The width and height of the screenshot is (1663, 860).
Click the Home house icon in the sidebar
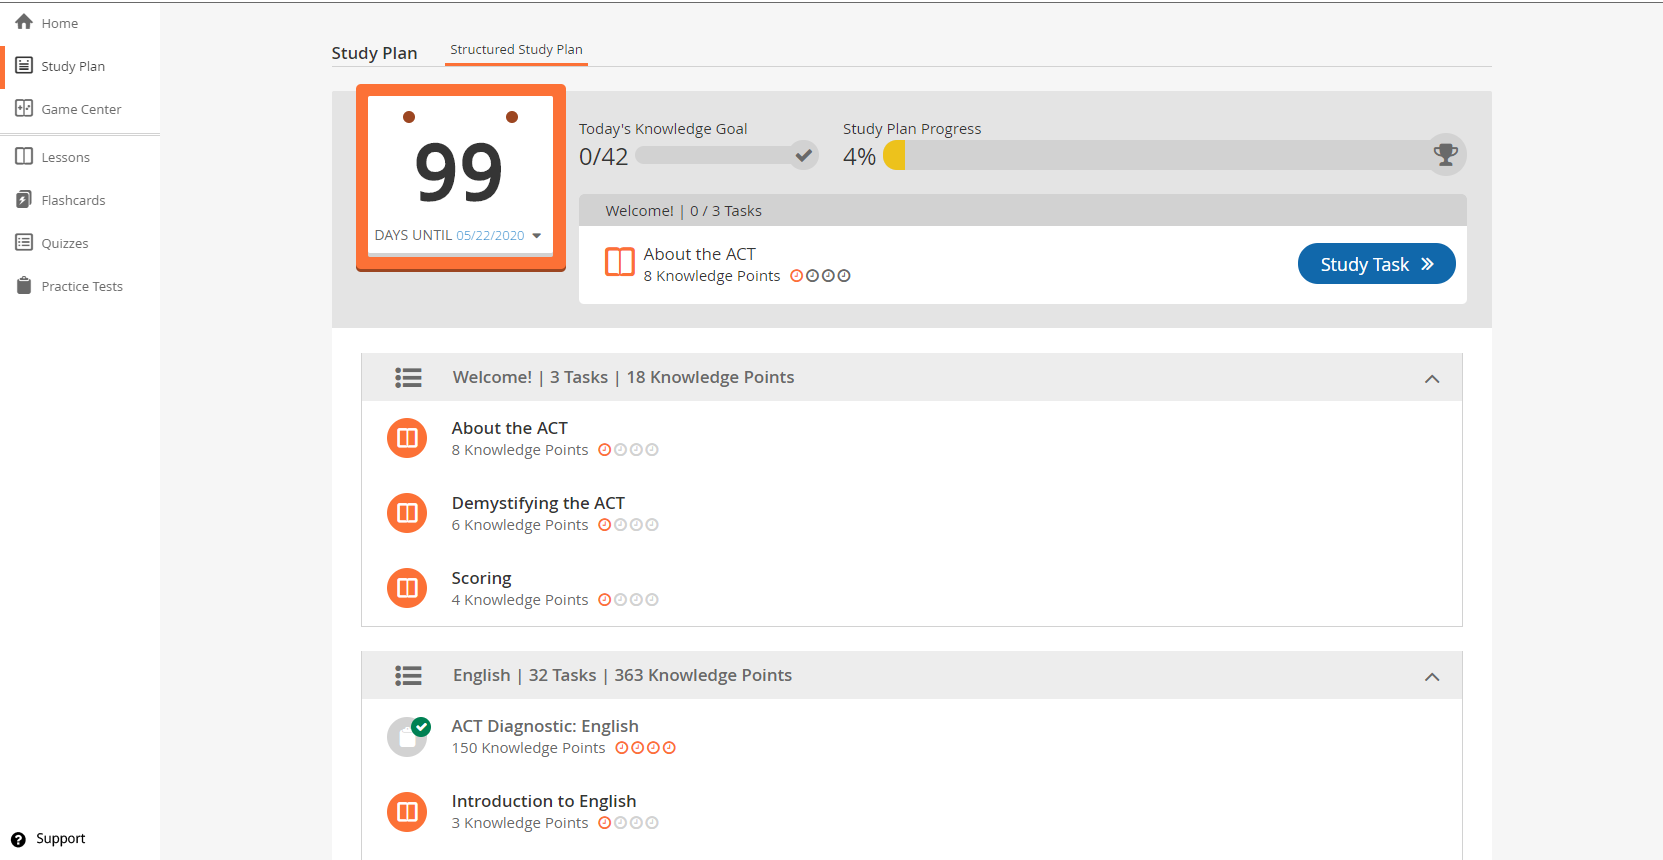(24, 22)
